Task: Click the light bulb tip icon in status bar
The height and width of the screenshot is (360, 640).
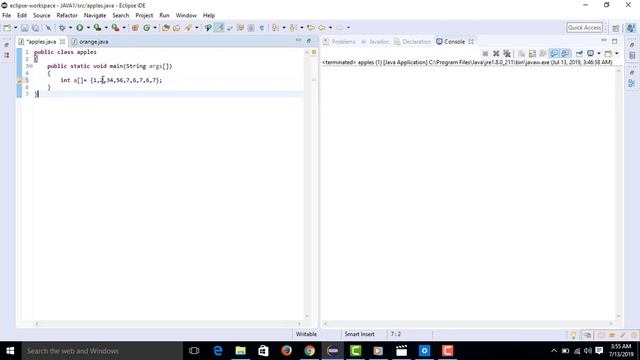Action: [x=573, y=335]
